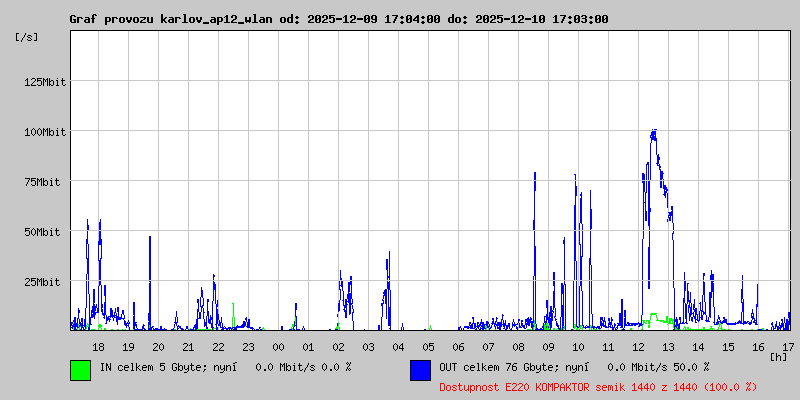Click the x-axis hour label '12'
The height and width of the screenshot is (400, 800).
tap(638, 347)
